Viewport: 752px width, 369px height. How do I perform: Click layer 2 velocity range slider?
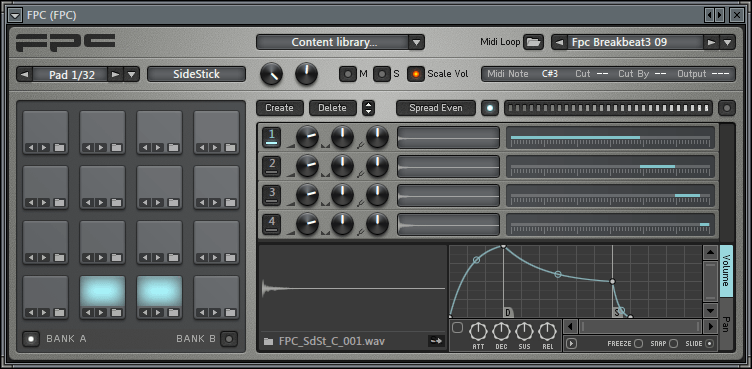point(611,167)
